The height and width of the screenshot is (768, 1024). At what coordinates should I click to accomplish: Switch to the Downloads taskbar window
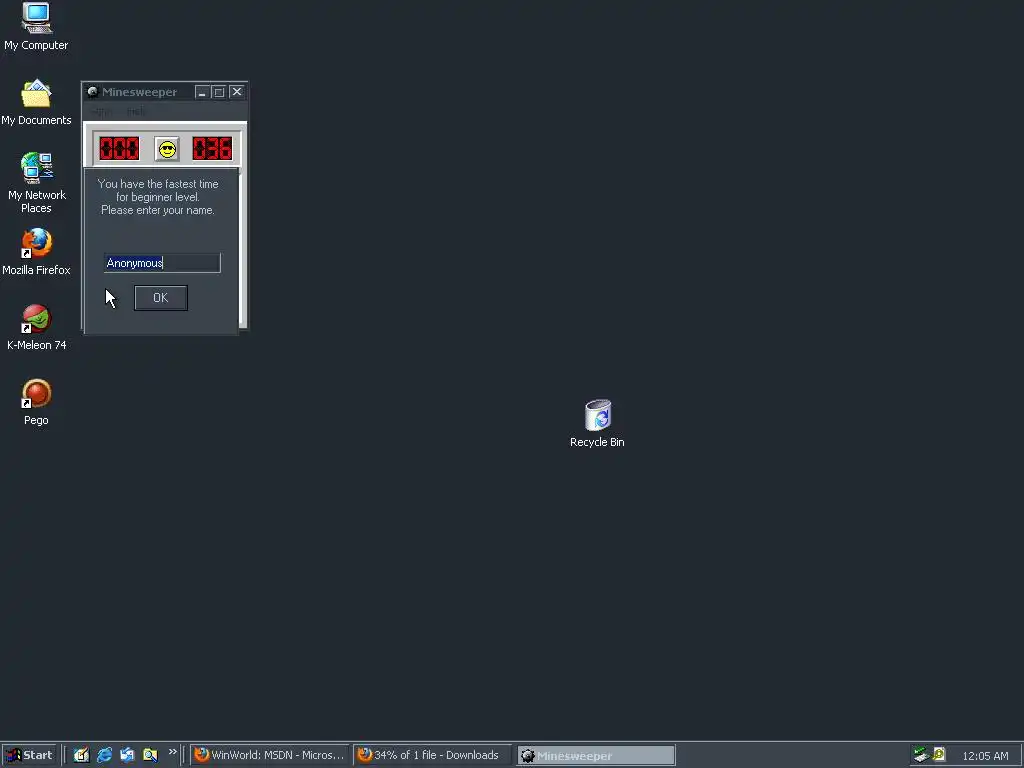pos(432,755)
